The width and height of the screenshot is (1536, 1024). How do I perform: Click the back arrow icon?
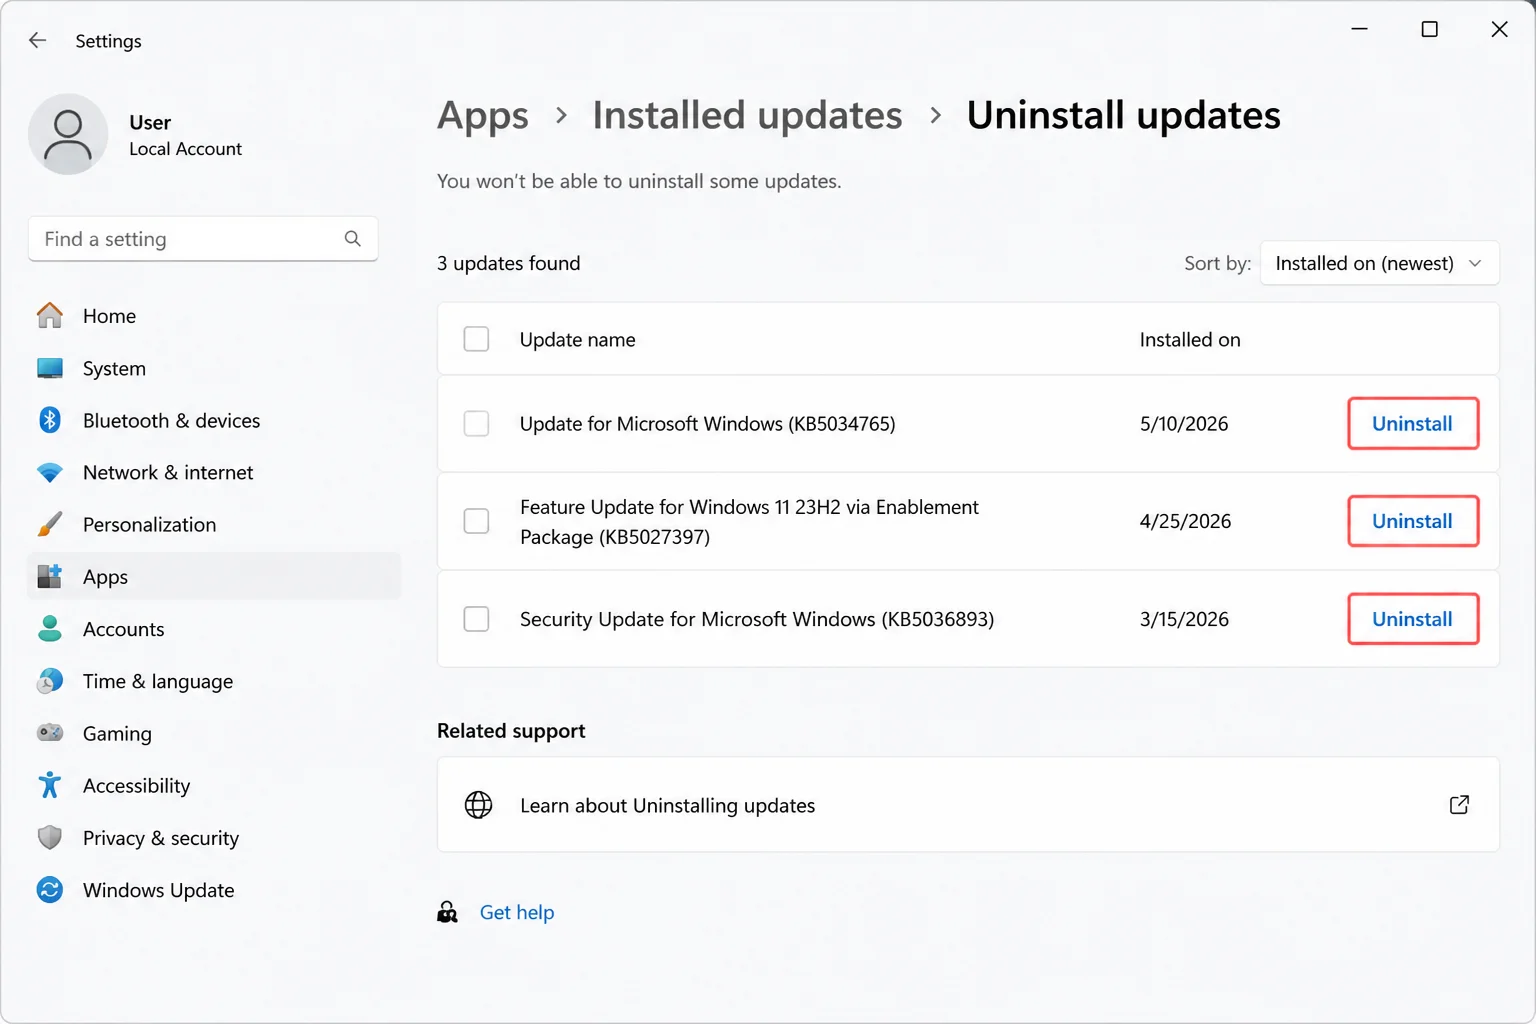coord(38,40)
